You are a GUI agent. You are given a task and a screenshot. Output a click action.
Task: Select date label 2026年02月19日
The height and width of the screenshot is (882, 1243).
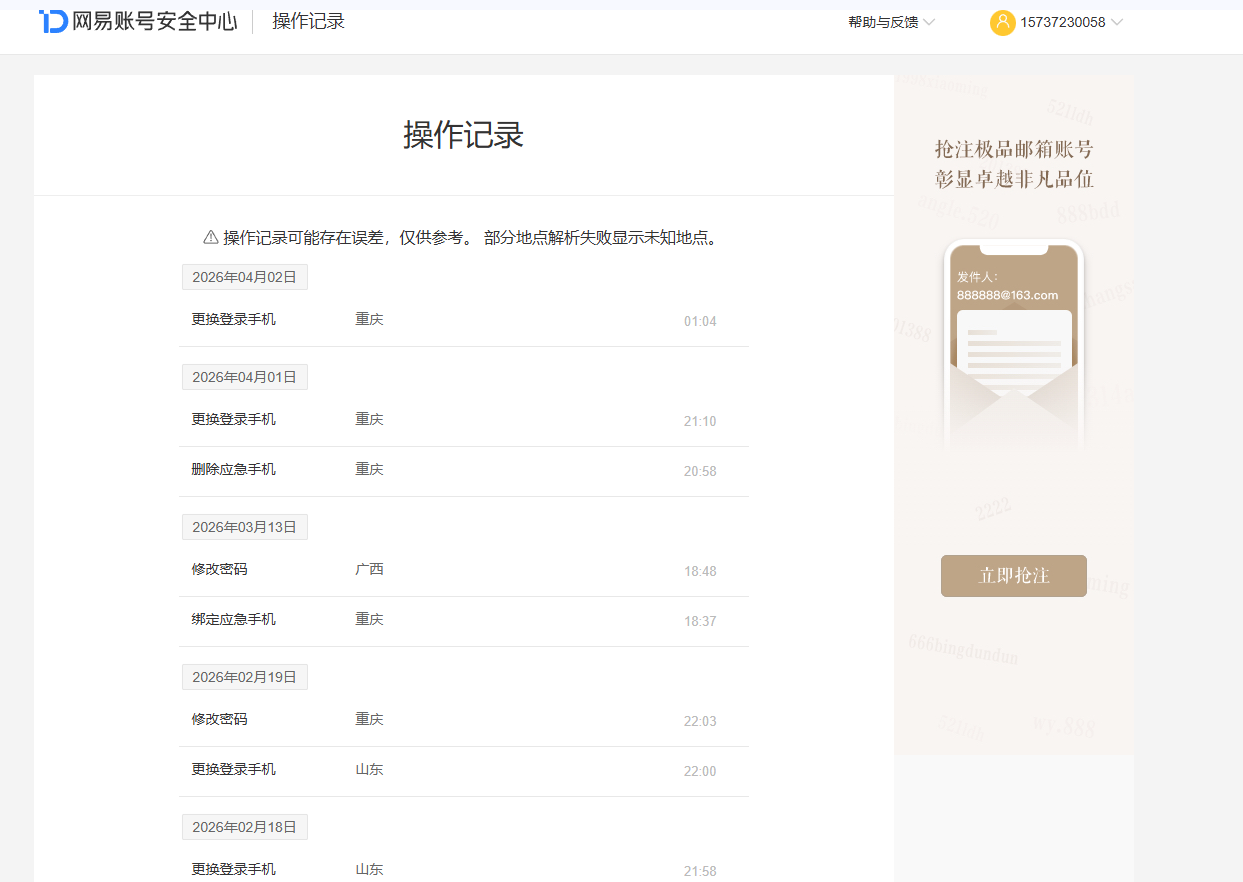244,677
